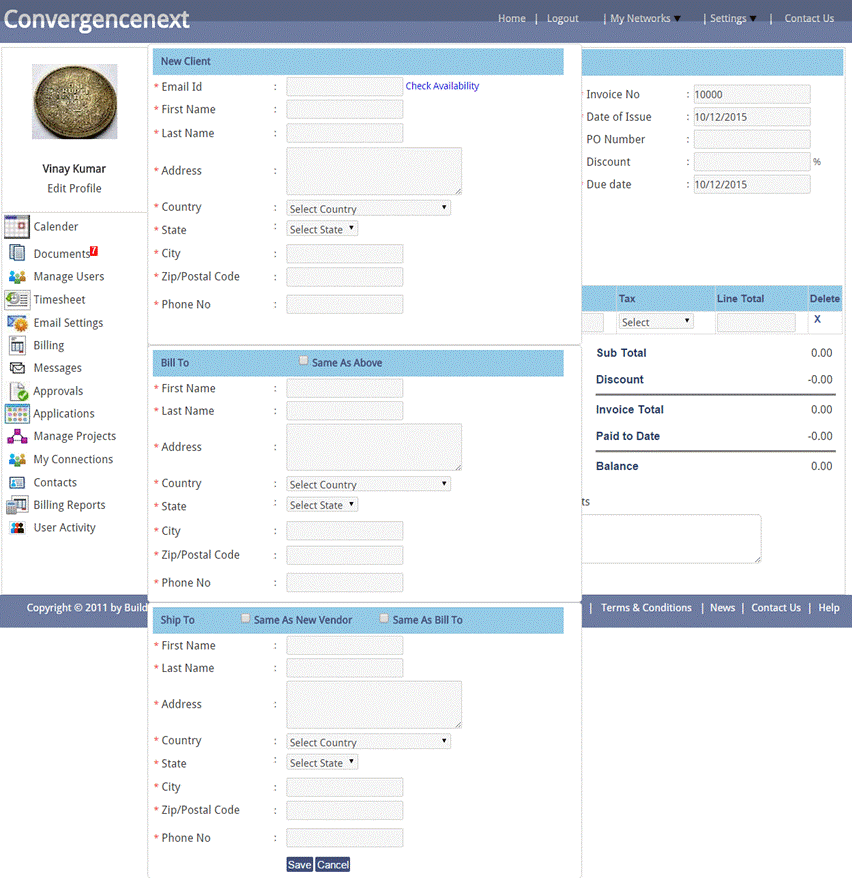
Task: Click New Client Last Name field
Action: pos(345,133)
